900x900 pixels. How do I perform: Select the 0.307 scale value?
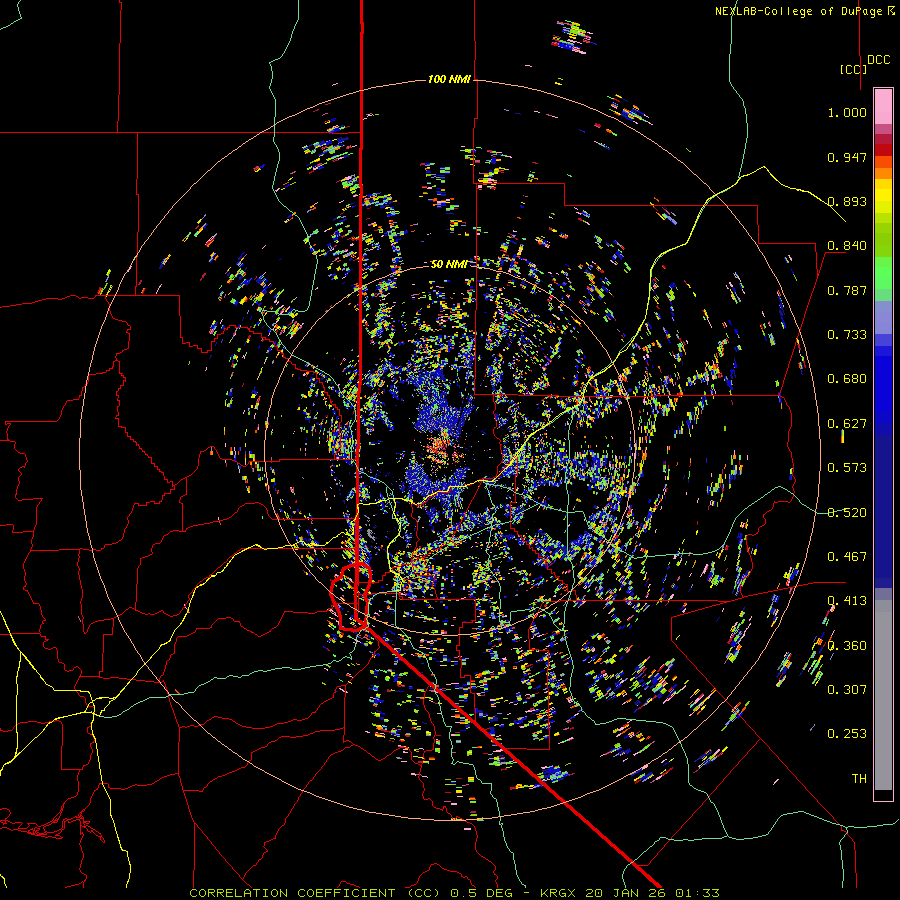tap(847, 690)
